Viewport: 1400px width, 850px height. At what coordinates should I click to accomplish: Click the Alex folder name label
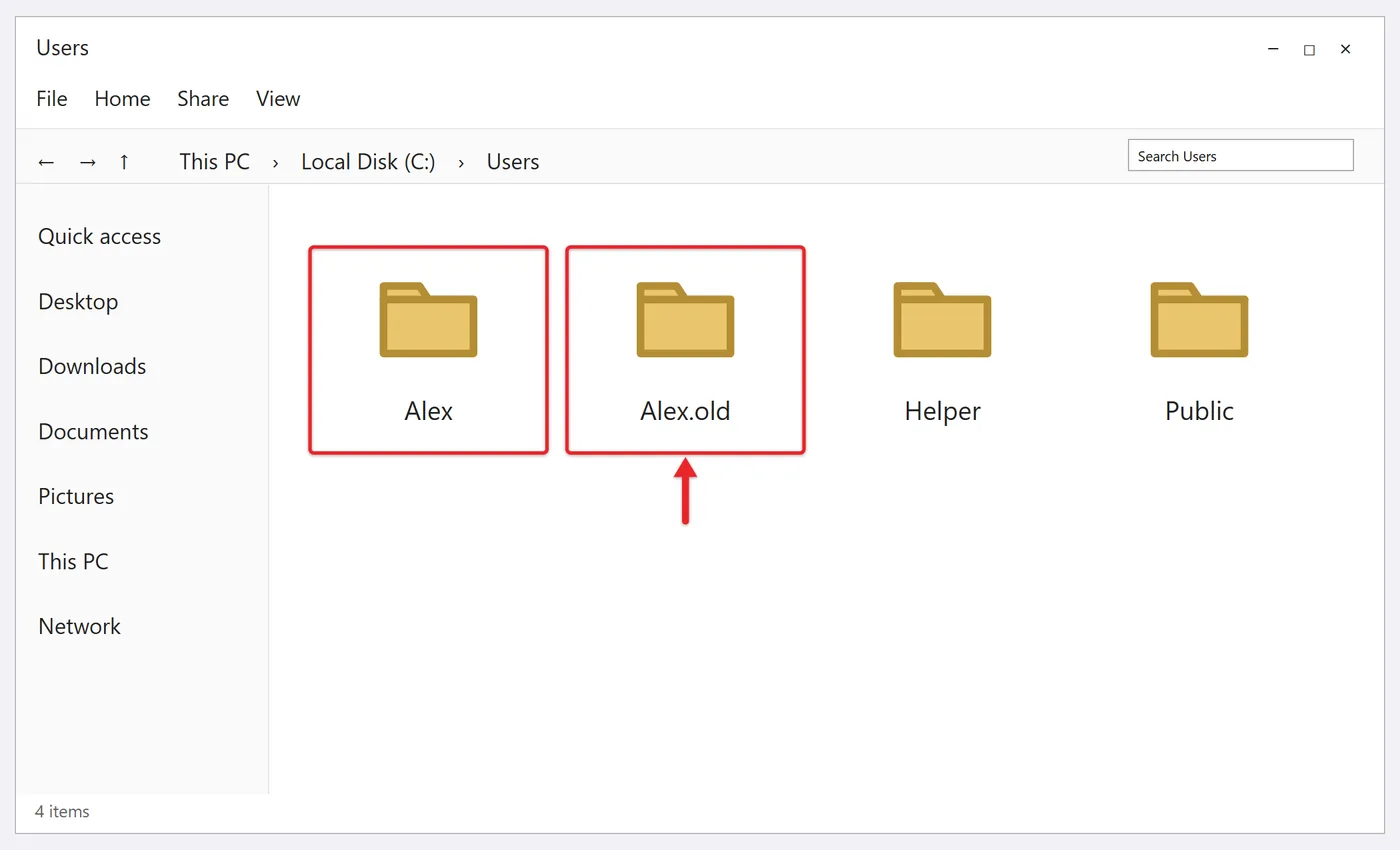429,411
